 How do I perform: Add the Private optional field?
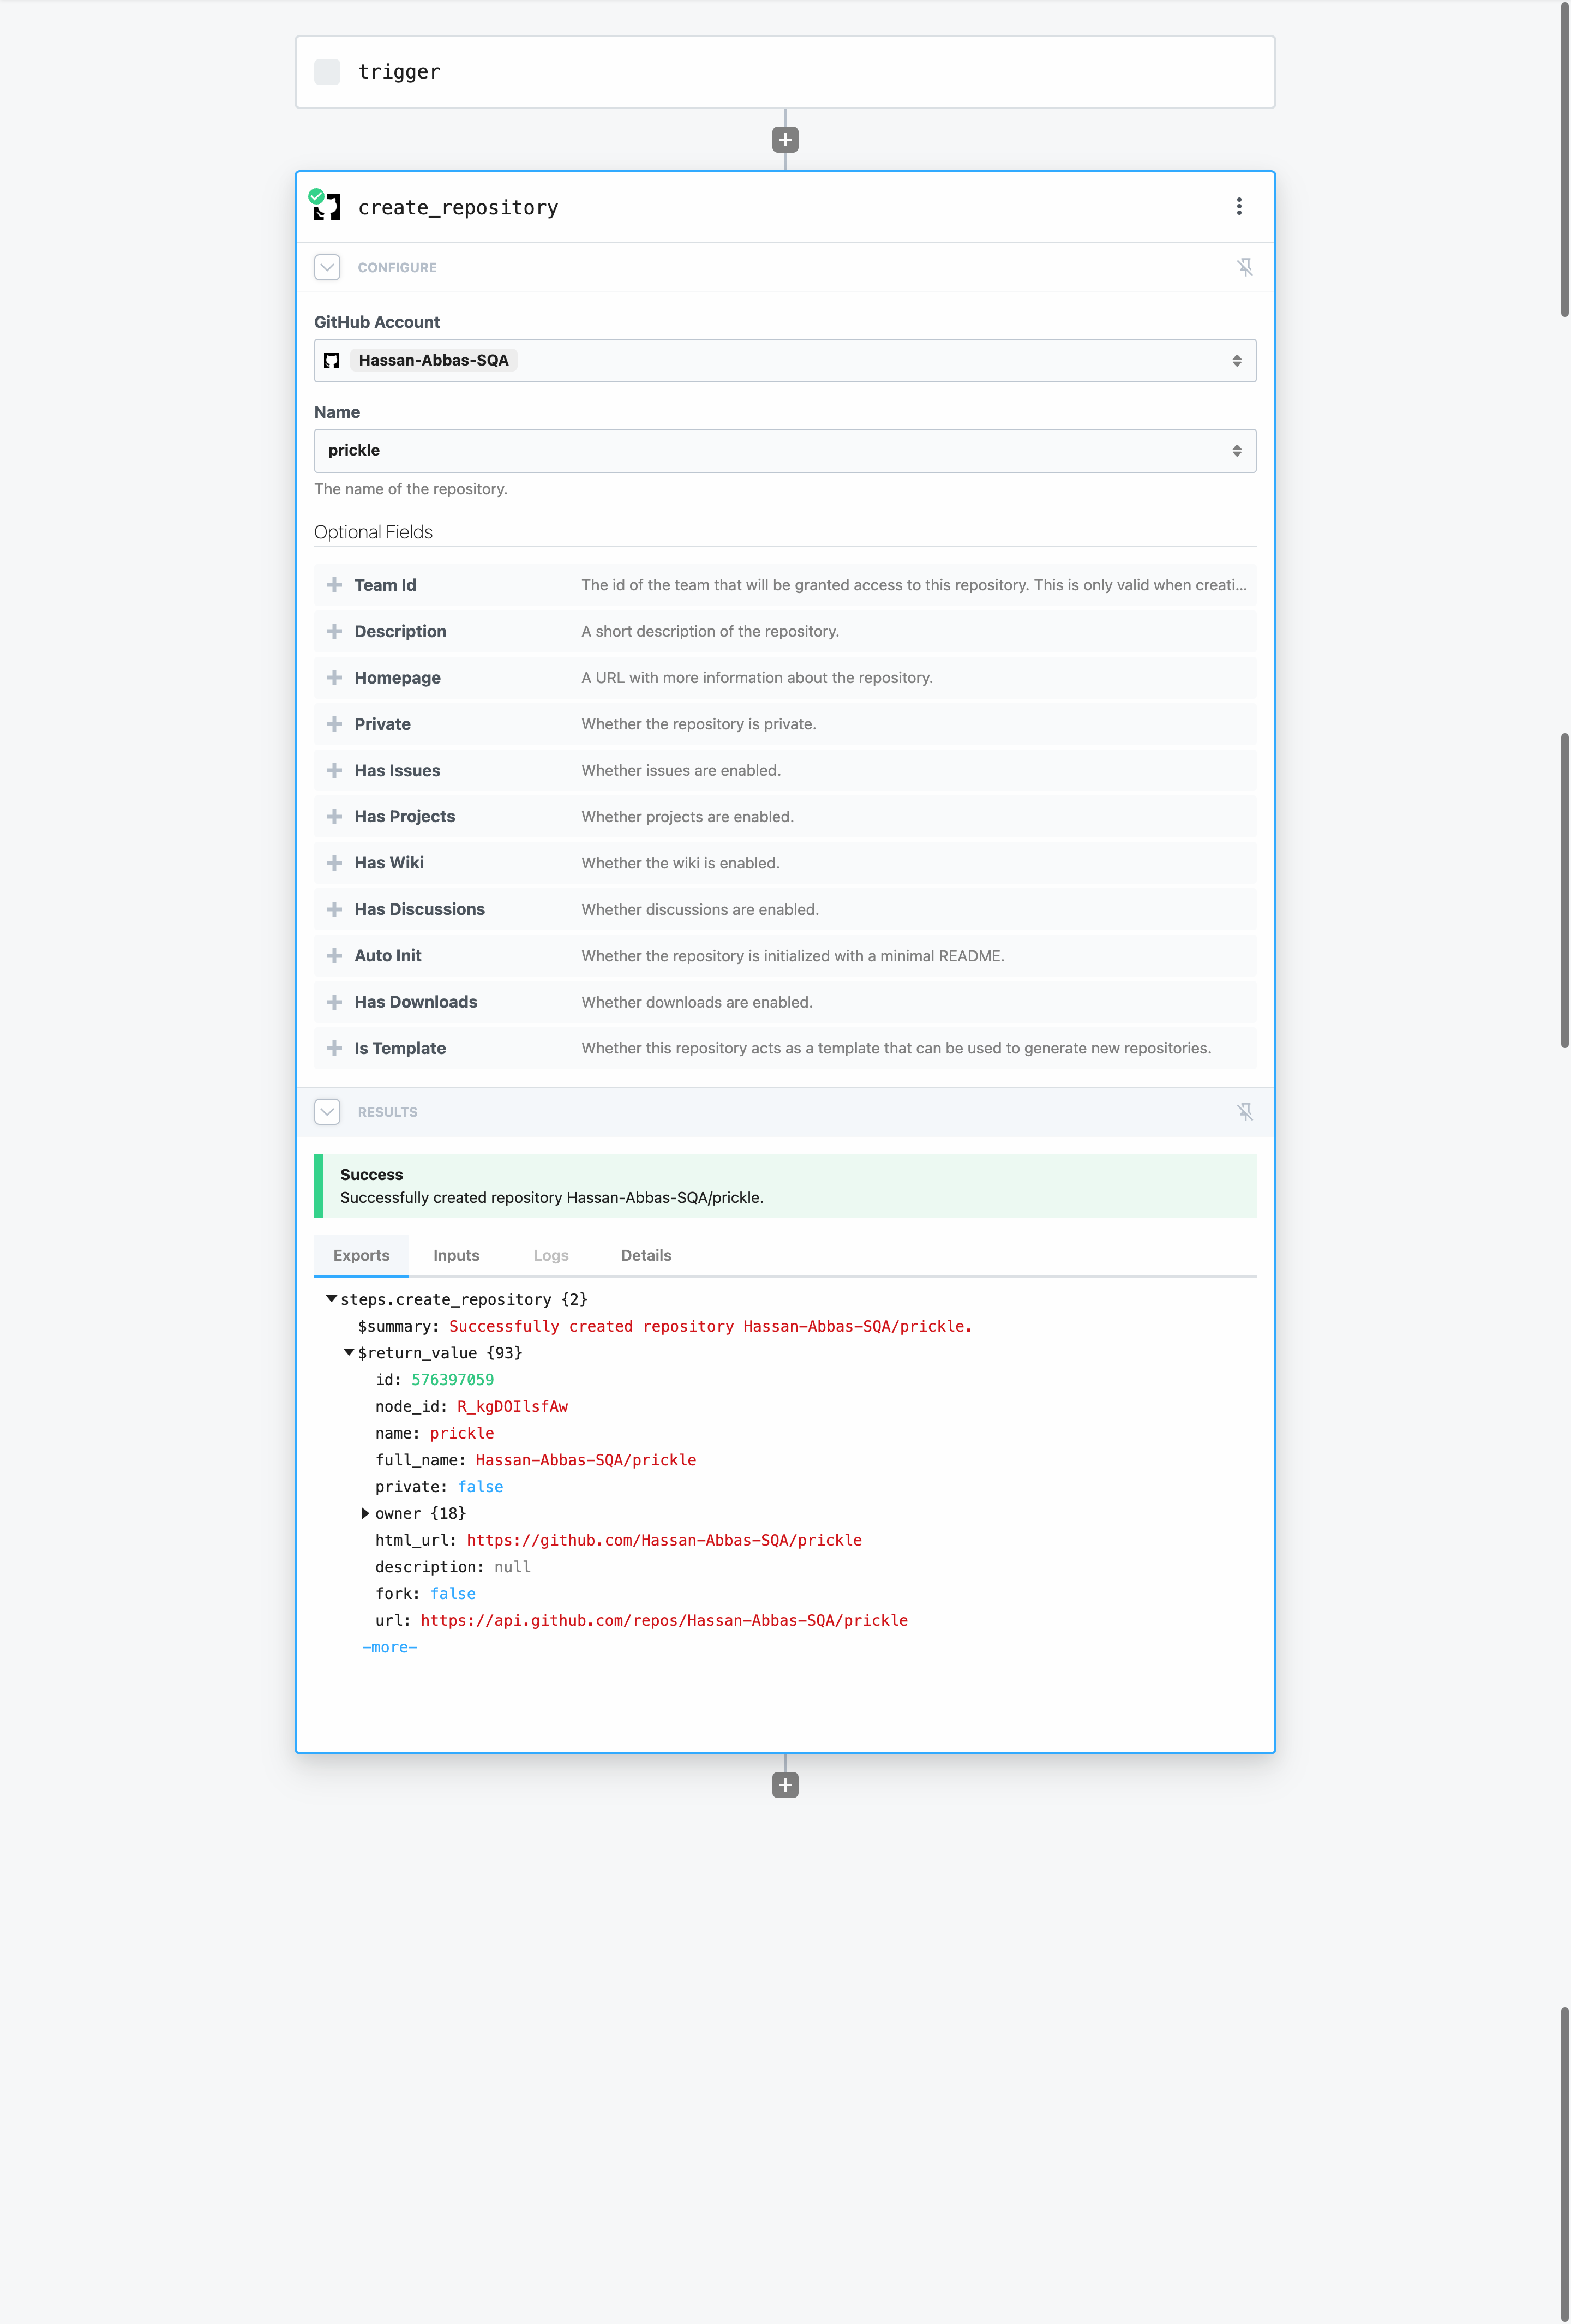pos(334,723)
